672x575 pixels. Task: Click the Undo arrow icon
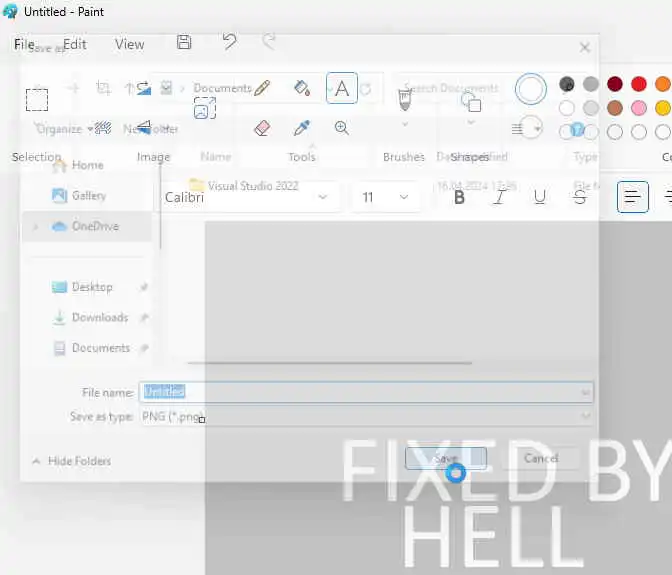(229, 42)
